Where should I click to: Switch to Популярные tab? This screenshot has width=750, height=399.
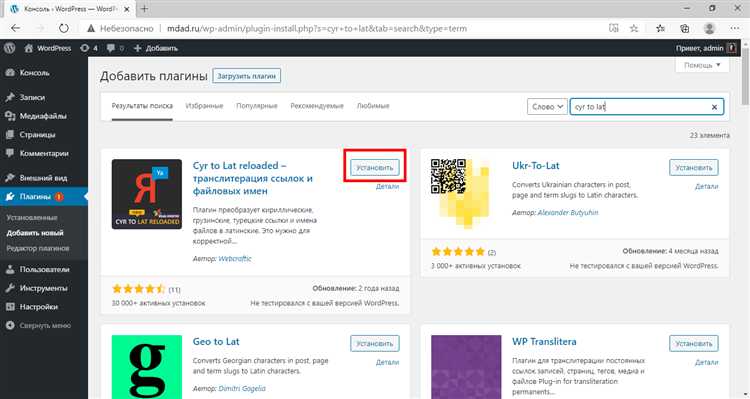tap(257, 106)
